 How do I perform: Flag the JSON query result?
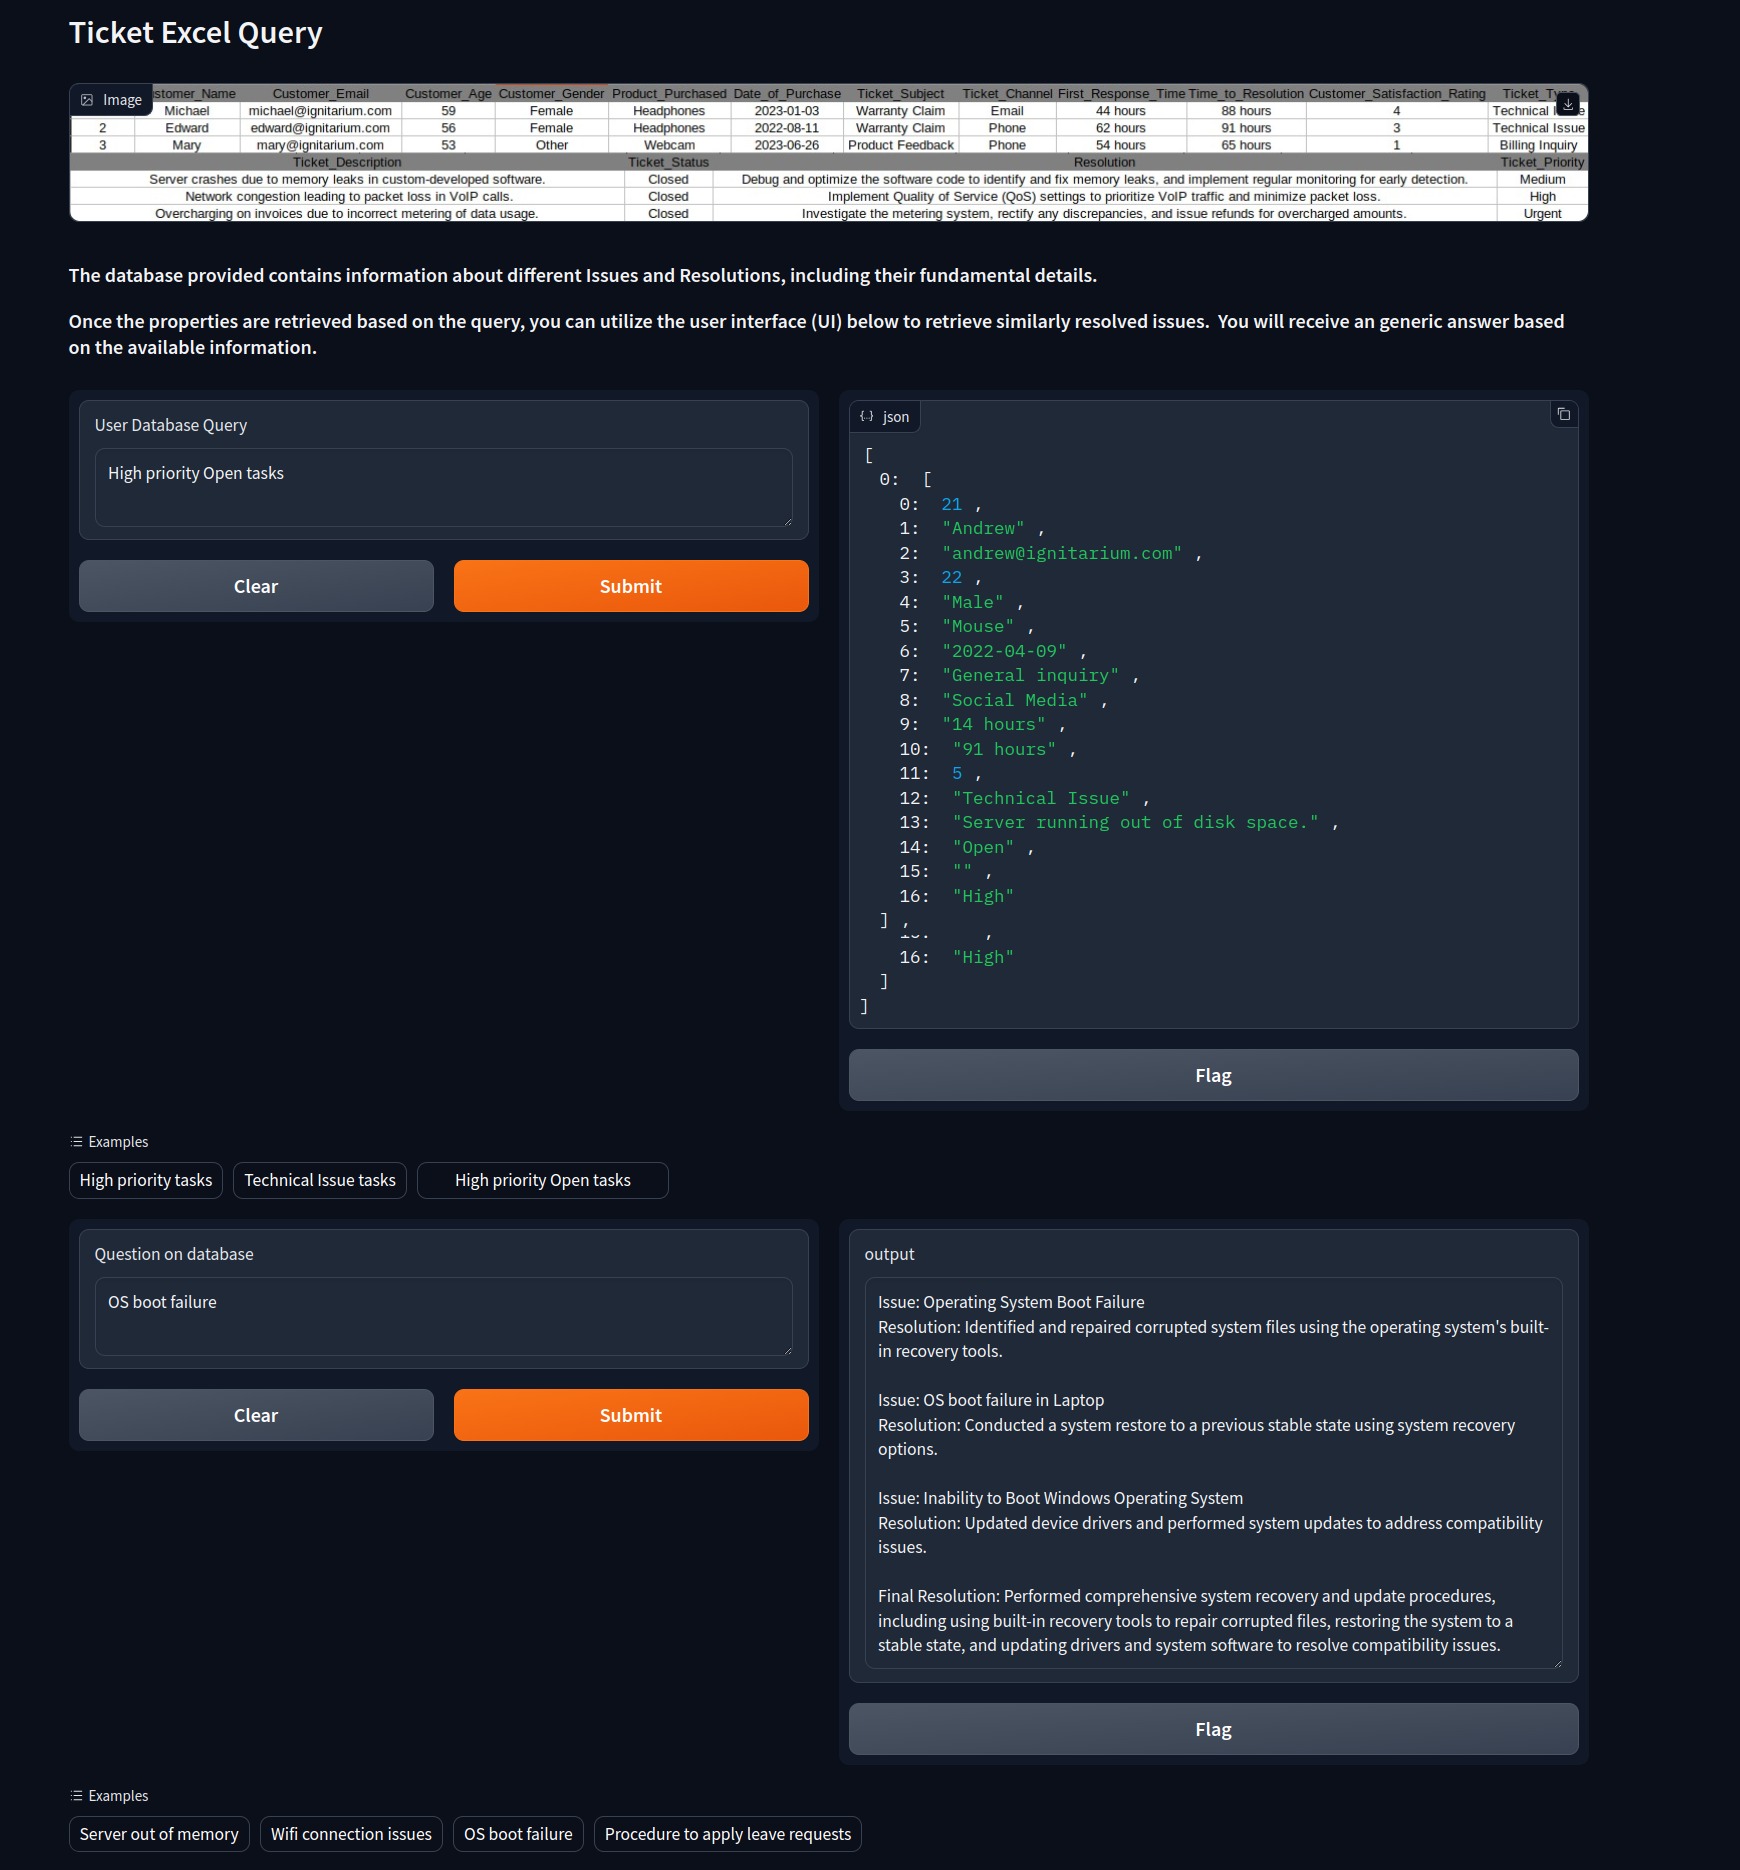[x=1212, y=1075]
